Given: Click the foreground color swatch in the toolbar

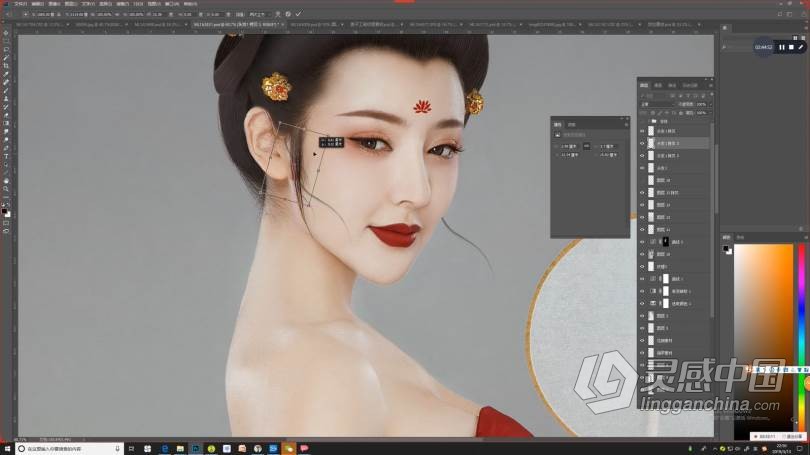Looking at the screenshot, I should [4, 211].
